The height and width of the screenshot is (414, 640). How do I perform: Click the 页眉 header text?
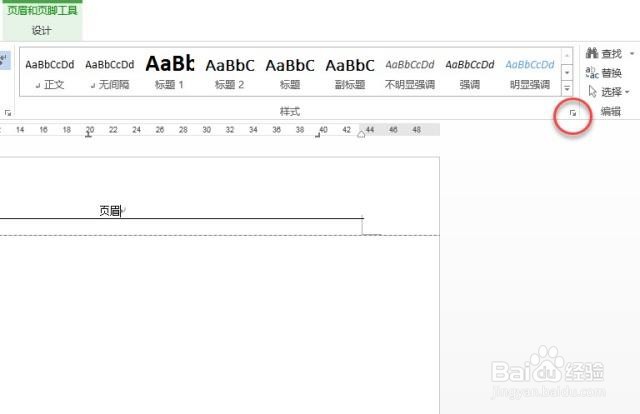tap(110, 211)
